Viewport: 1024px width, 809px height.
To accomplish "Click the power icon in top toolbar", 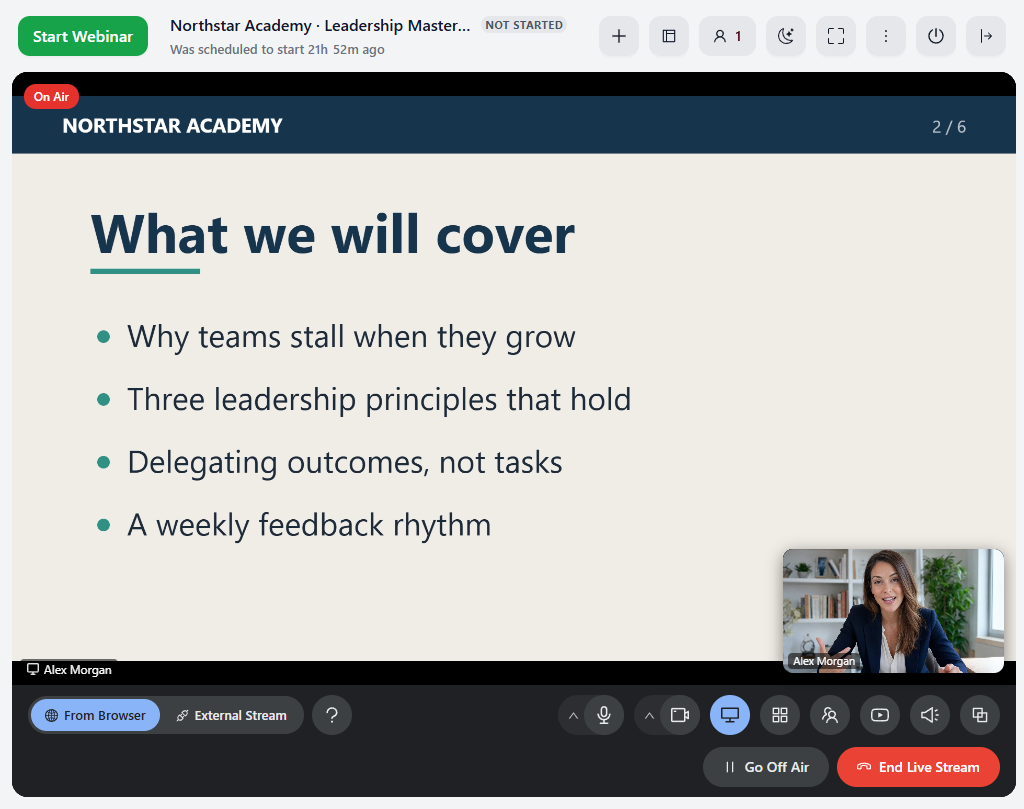I will pos(936,36).
